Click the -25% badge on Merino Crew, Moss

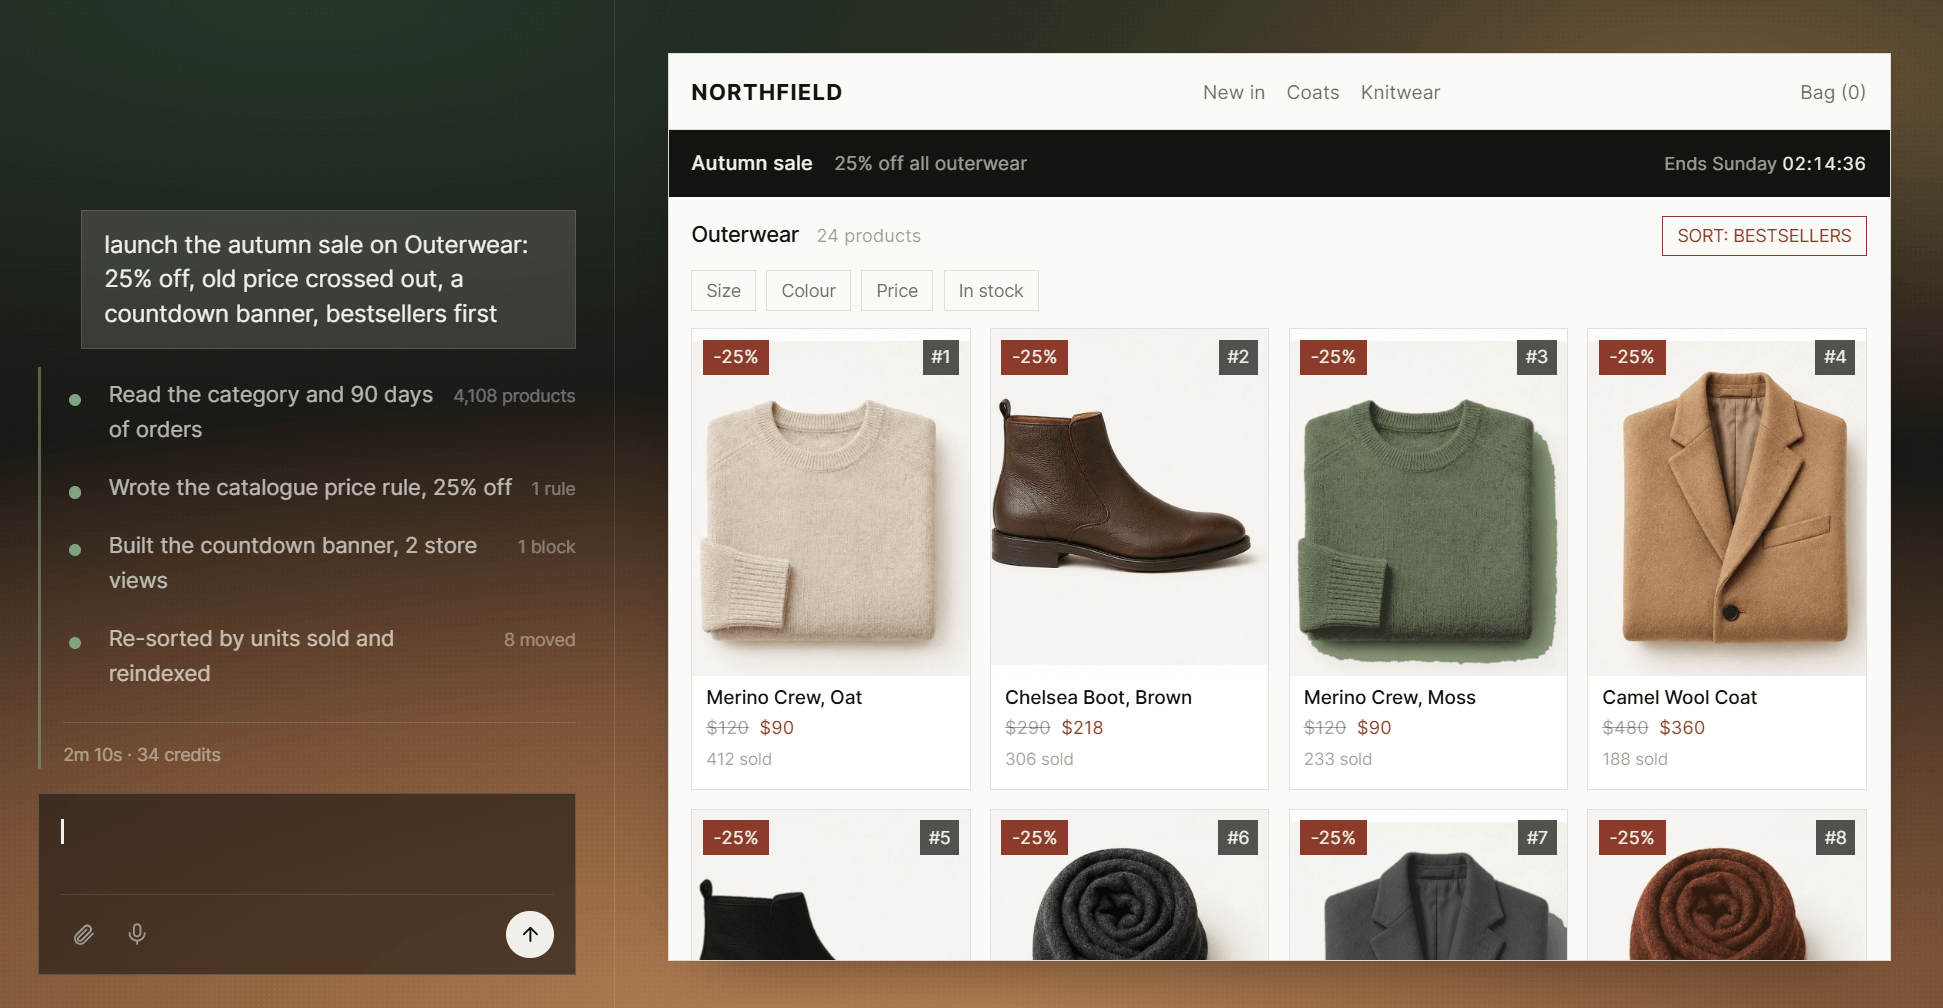1333,357
